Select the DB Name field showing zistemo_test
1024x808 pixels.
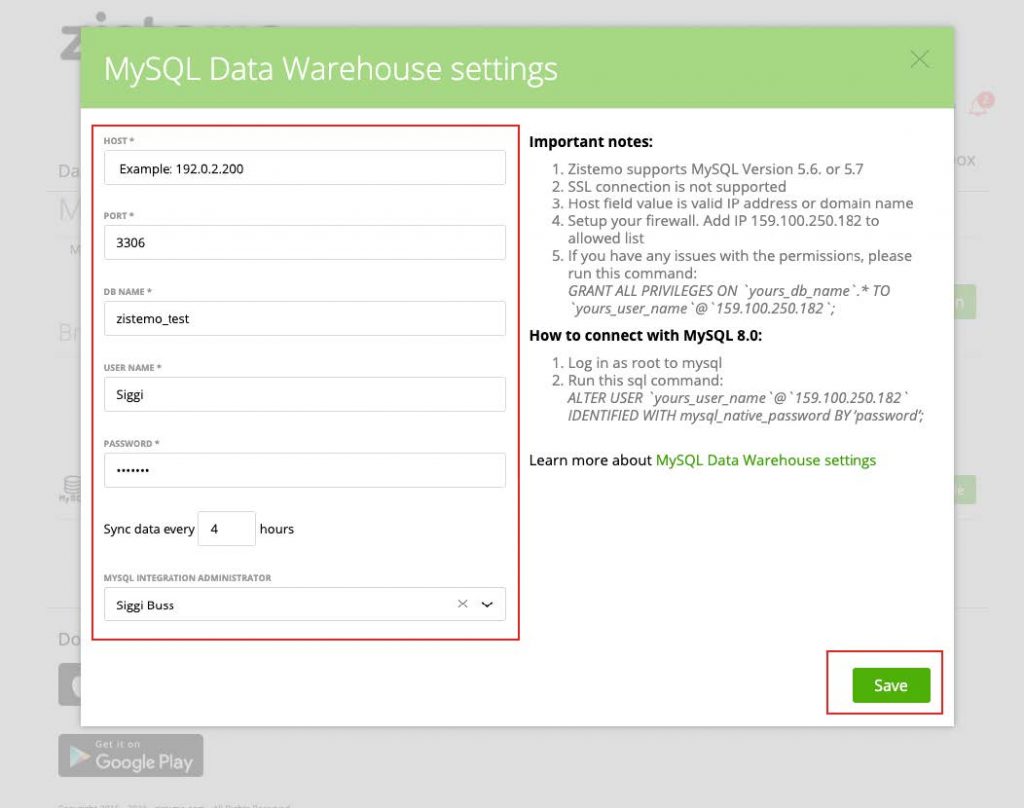click(x=304, y=318)
